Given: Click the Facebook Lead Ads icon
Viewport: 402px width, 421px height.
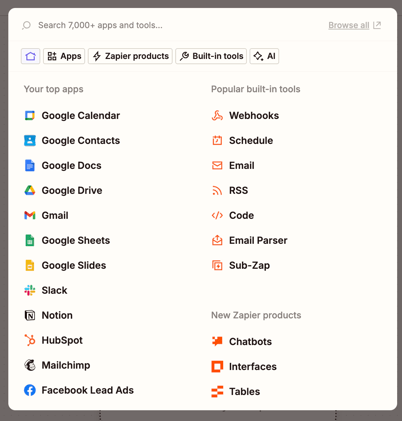Looking at the screenshot, I should pyautogui.click(x=30, y=390).
